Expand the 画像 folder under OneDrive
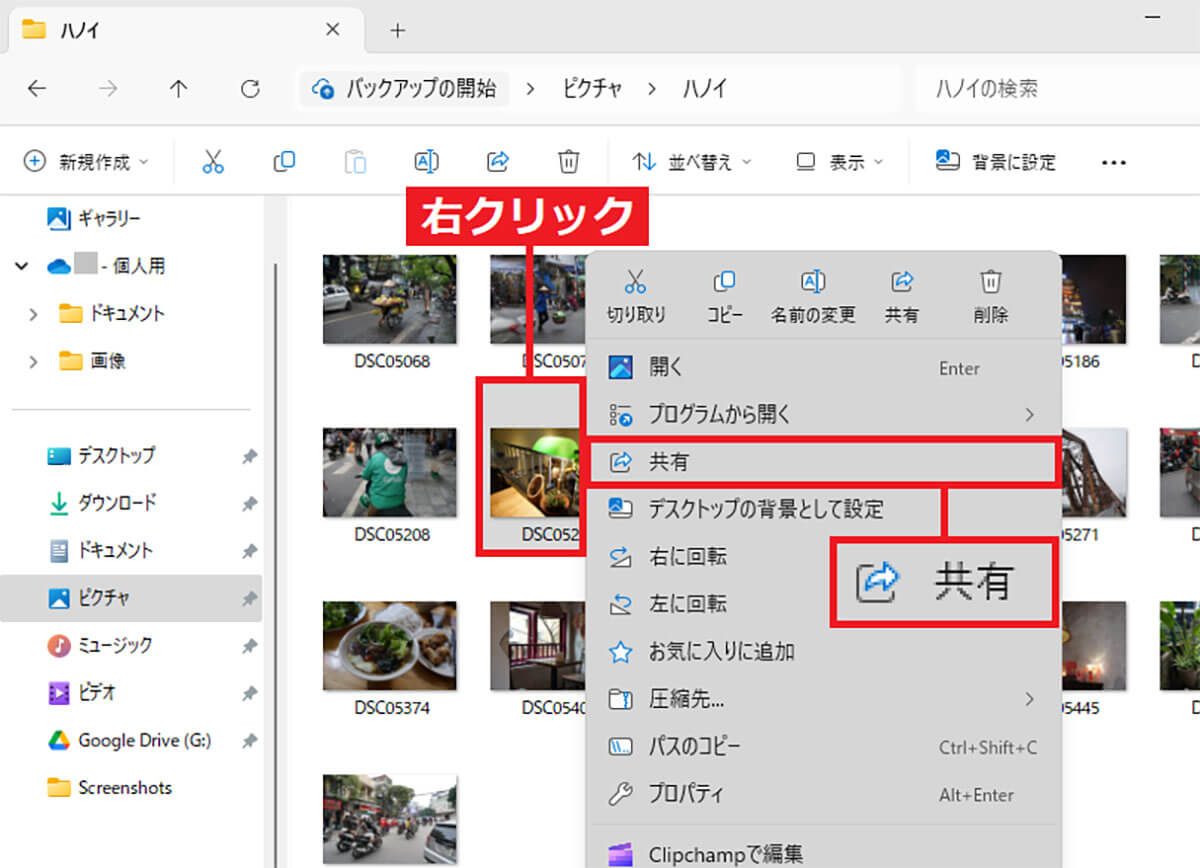 pos(33,361)
